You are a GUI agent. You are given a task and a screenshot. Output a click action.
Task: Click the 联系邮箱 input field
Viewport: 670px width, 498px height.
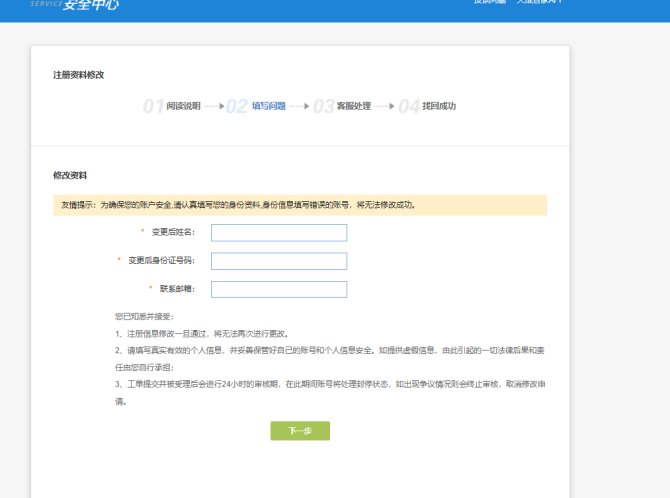[279, 289]
